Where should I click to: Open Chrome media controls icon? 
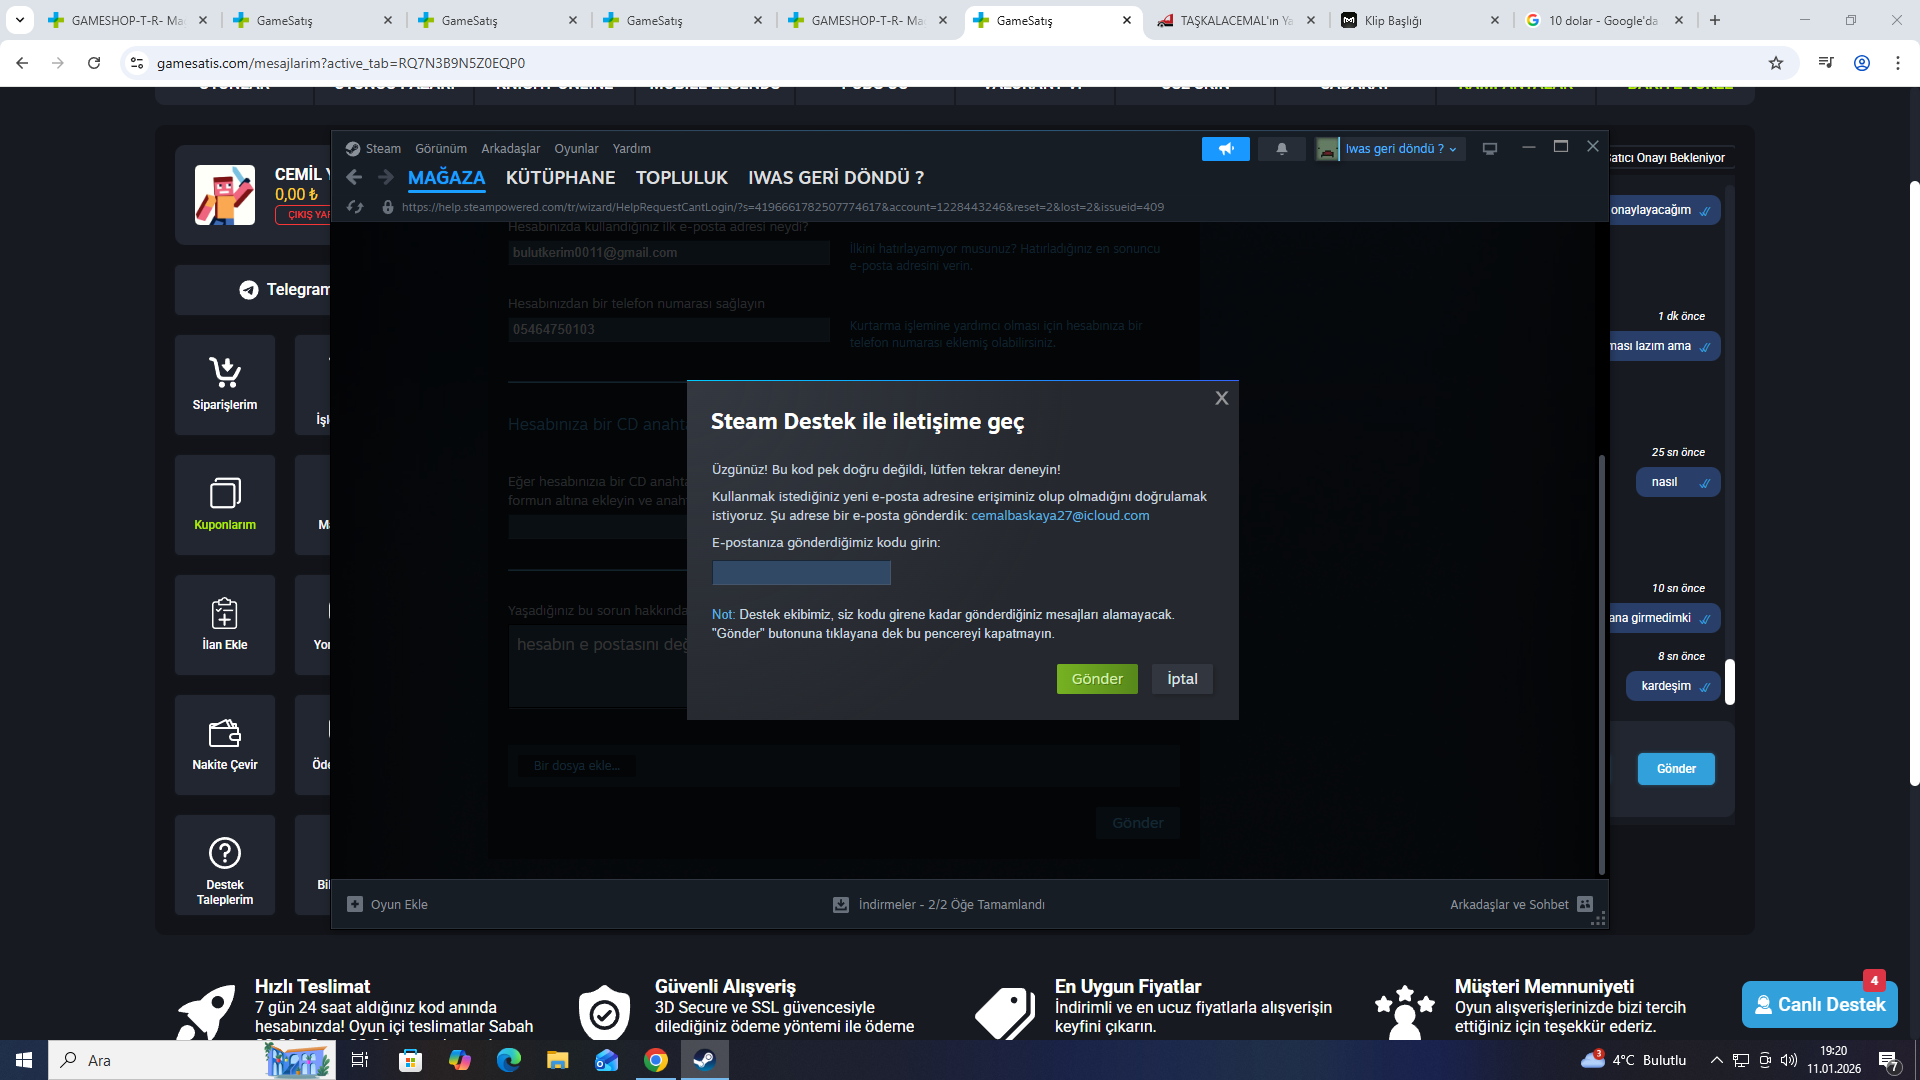[1826, 63]
